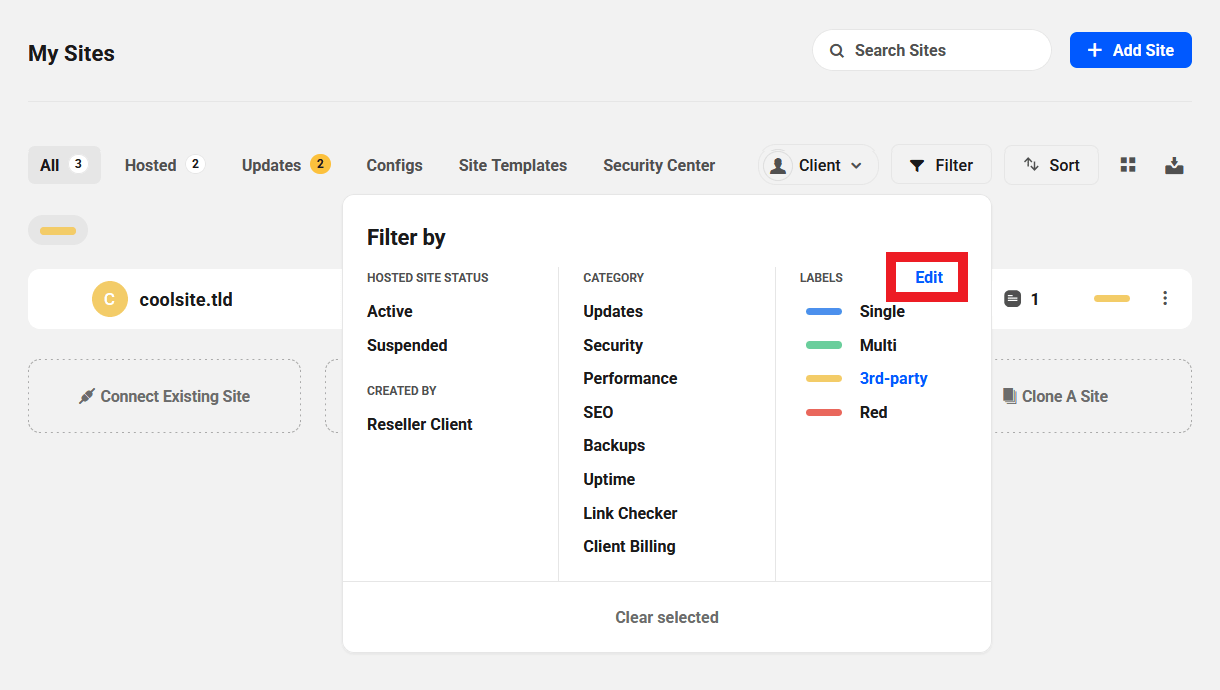Click the Add Site button
1220x690 pixels.
(1130, 50)
